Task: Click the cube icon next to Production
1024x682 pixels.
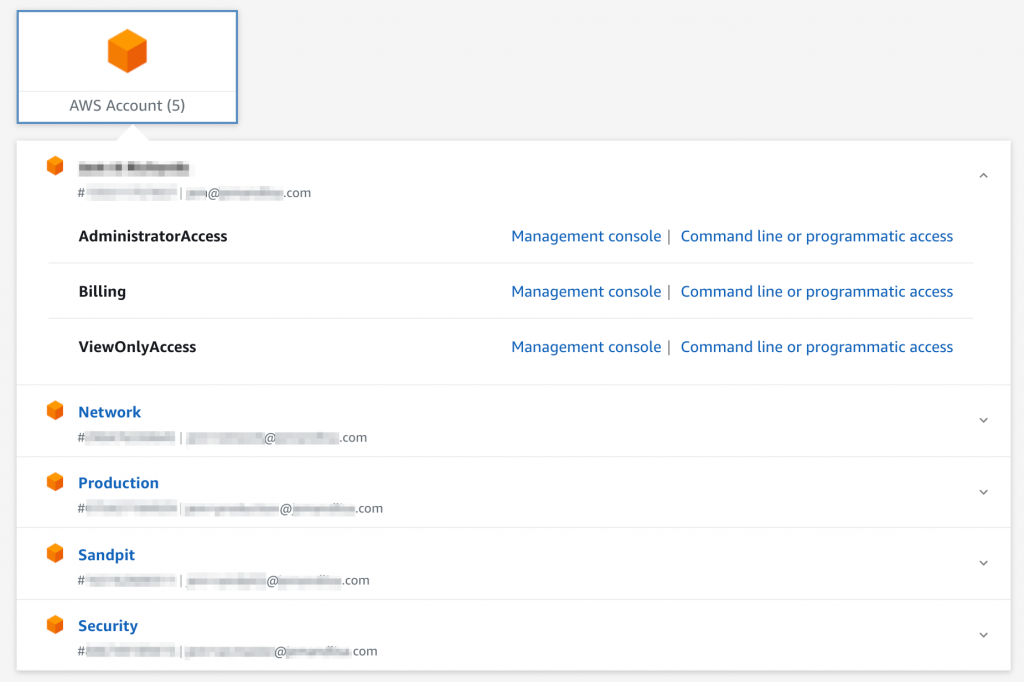Action: point(55,482)
